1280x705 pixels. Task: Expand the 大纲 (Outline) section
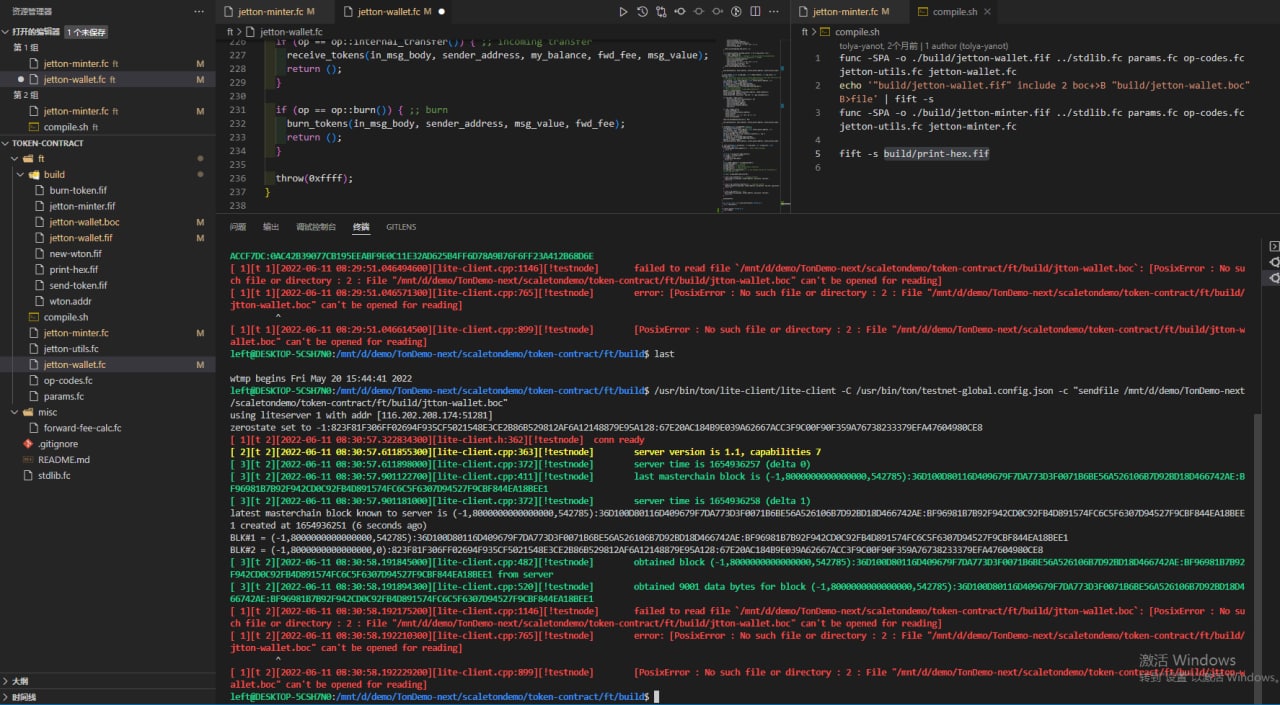(108, 681)
